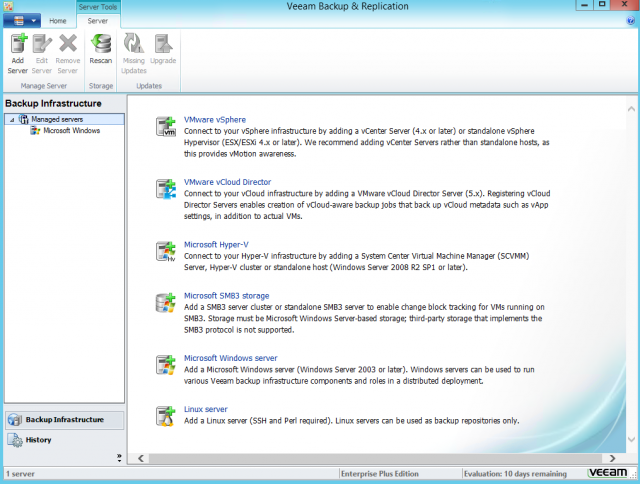Click the VMware vCloud Director icon

tap(165, 189)
